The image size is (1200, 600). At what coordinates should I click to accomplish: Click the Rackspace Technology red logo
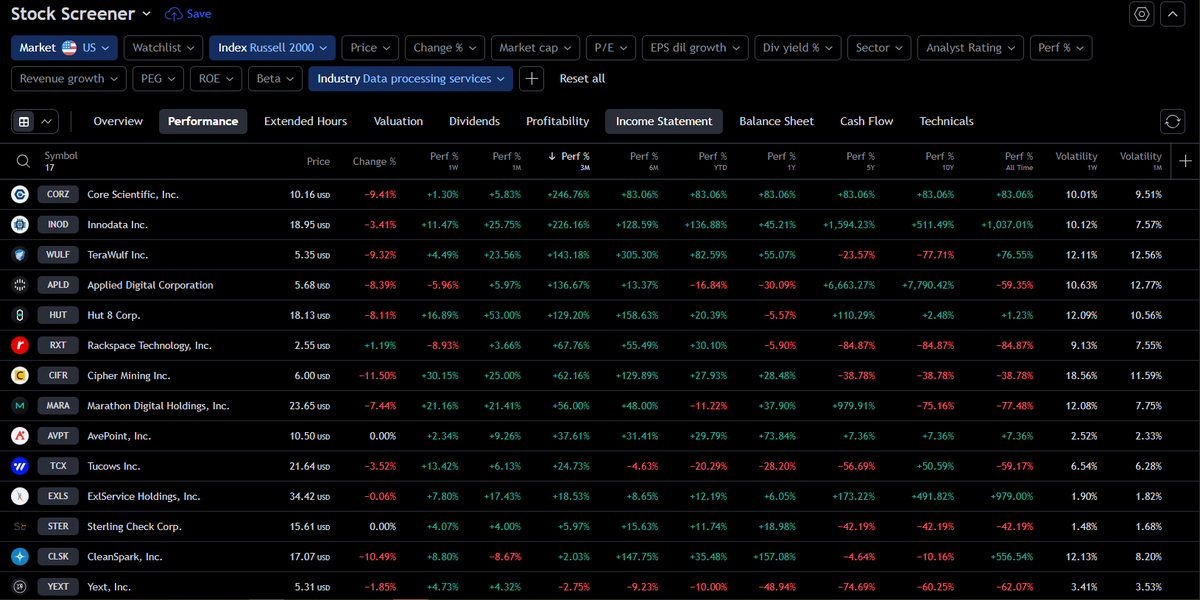(x=19, y=345)
